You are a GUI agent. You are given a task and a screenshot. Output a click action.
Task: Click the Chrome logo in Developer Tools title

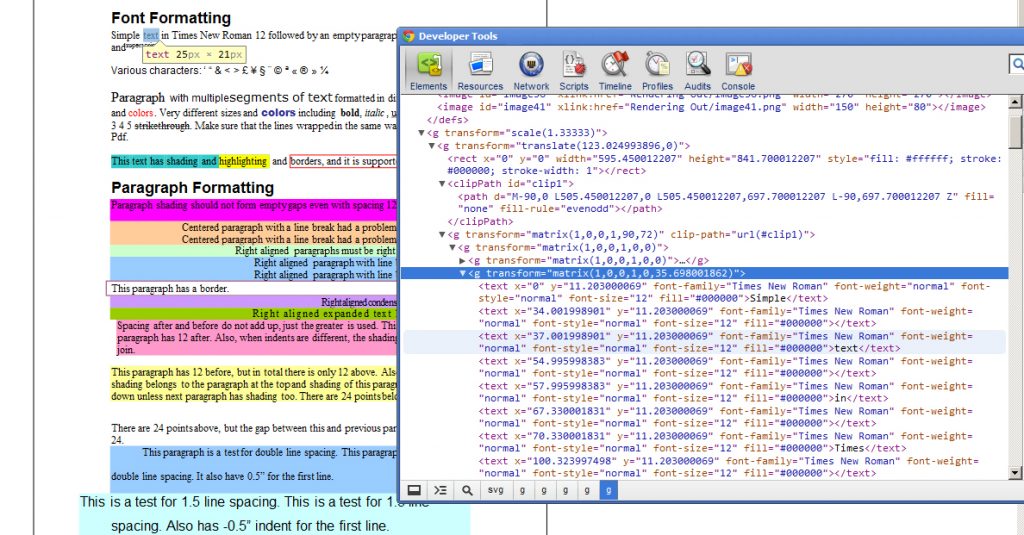pos(409,36)
